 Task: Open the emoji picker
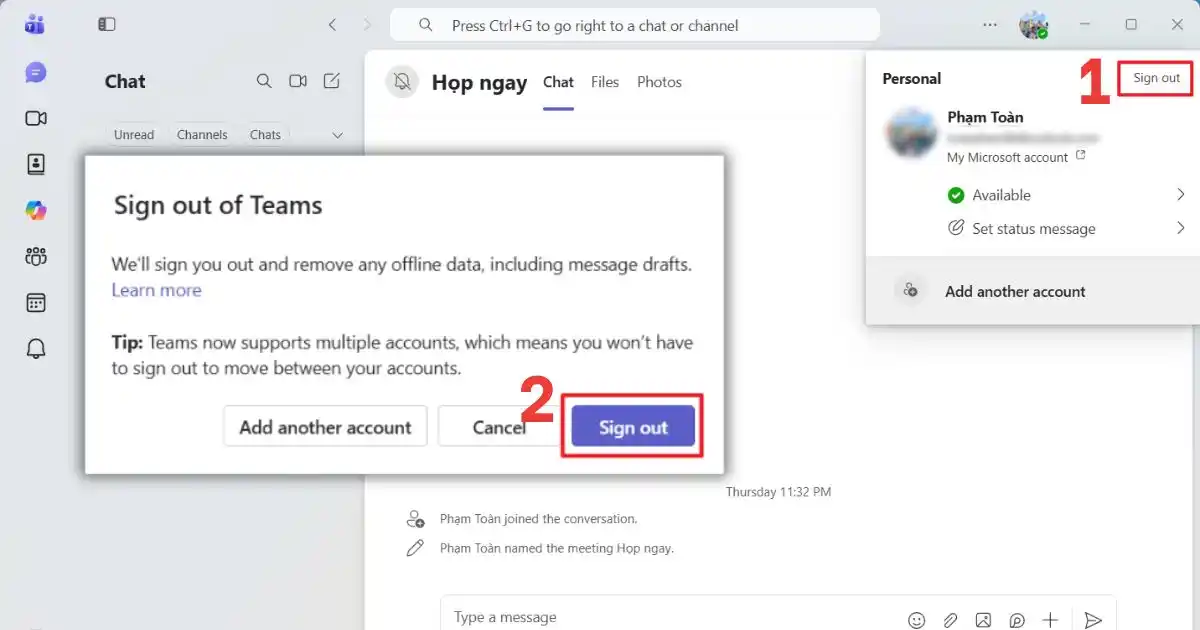pos(916,620)
